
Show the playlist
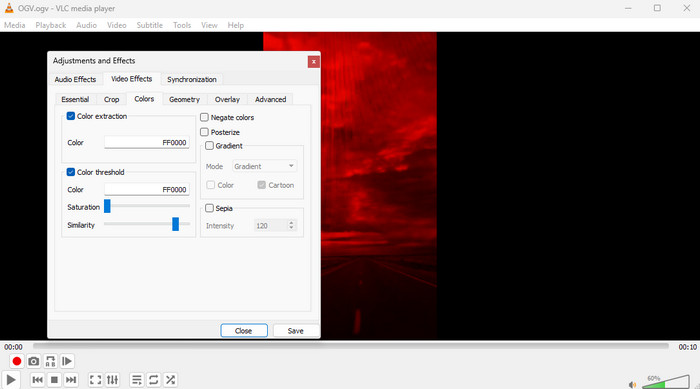pyautogui.click(x=137, y=380)
